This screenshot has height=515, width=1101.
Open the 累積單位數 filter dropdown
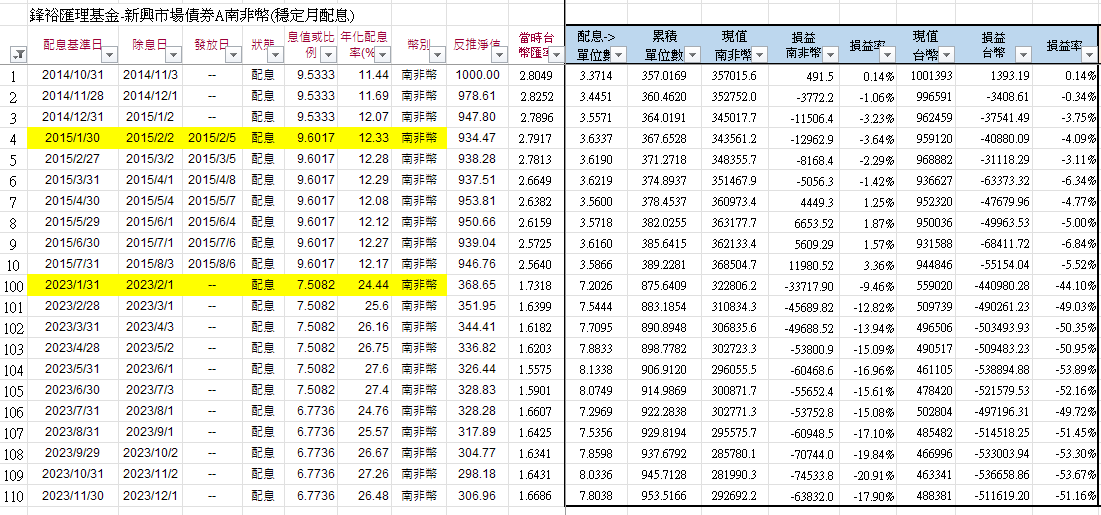[x=692, y=54]
